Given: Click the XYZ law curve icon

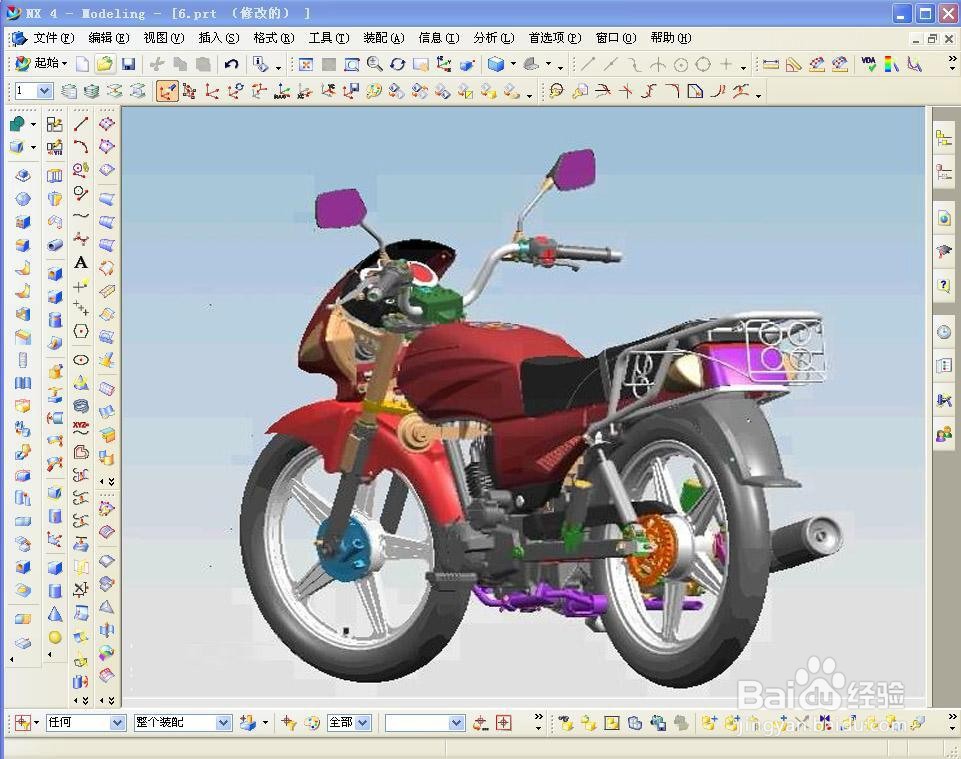Looking at the screenshot, I should click(81, 428).
